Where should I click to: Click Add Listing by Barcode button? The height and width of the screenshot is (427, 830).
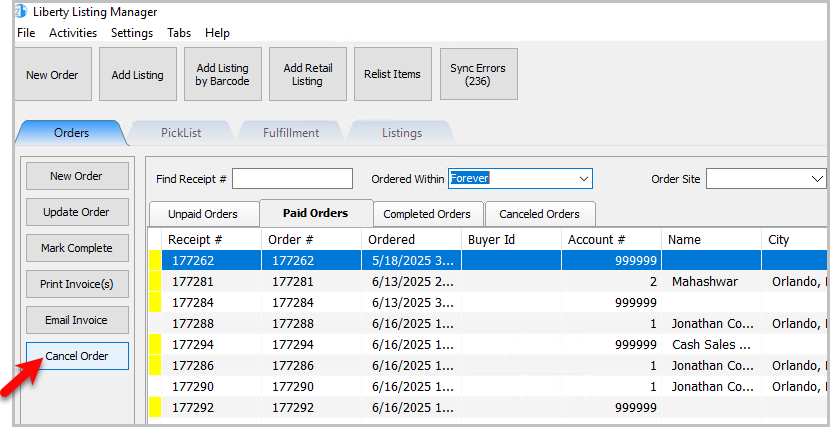[222, 75]
